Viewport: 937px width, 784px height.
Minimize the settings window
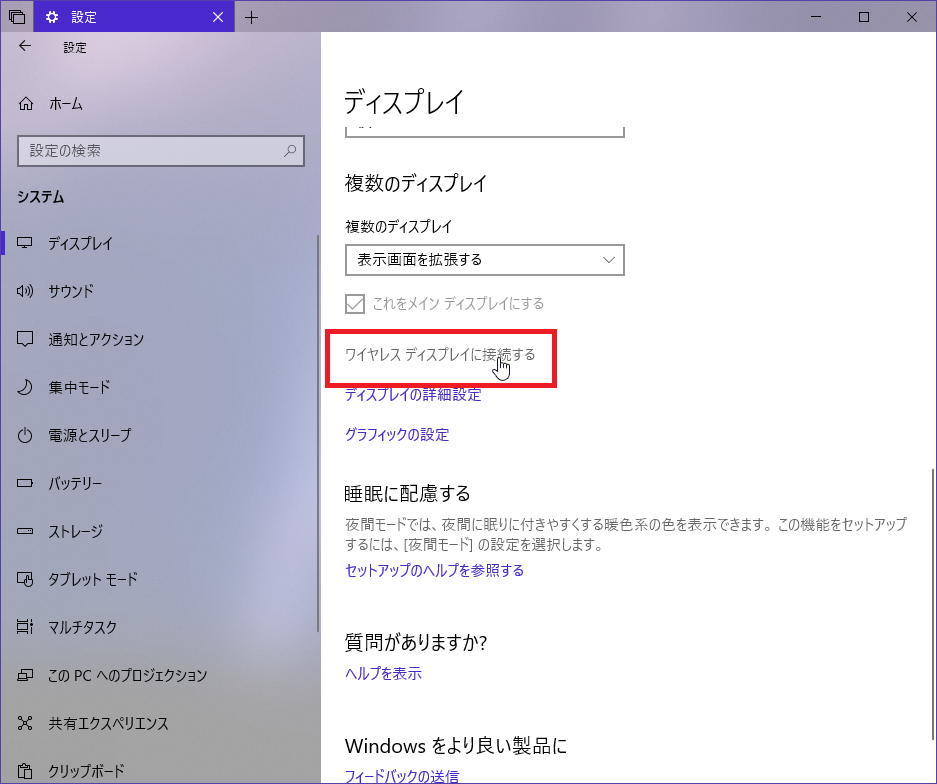(816, 17)
